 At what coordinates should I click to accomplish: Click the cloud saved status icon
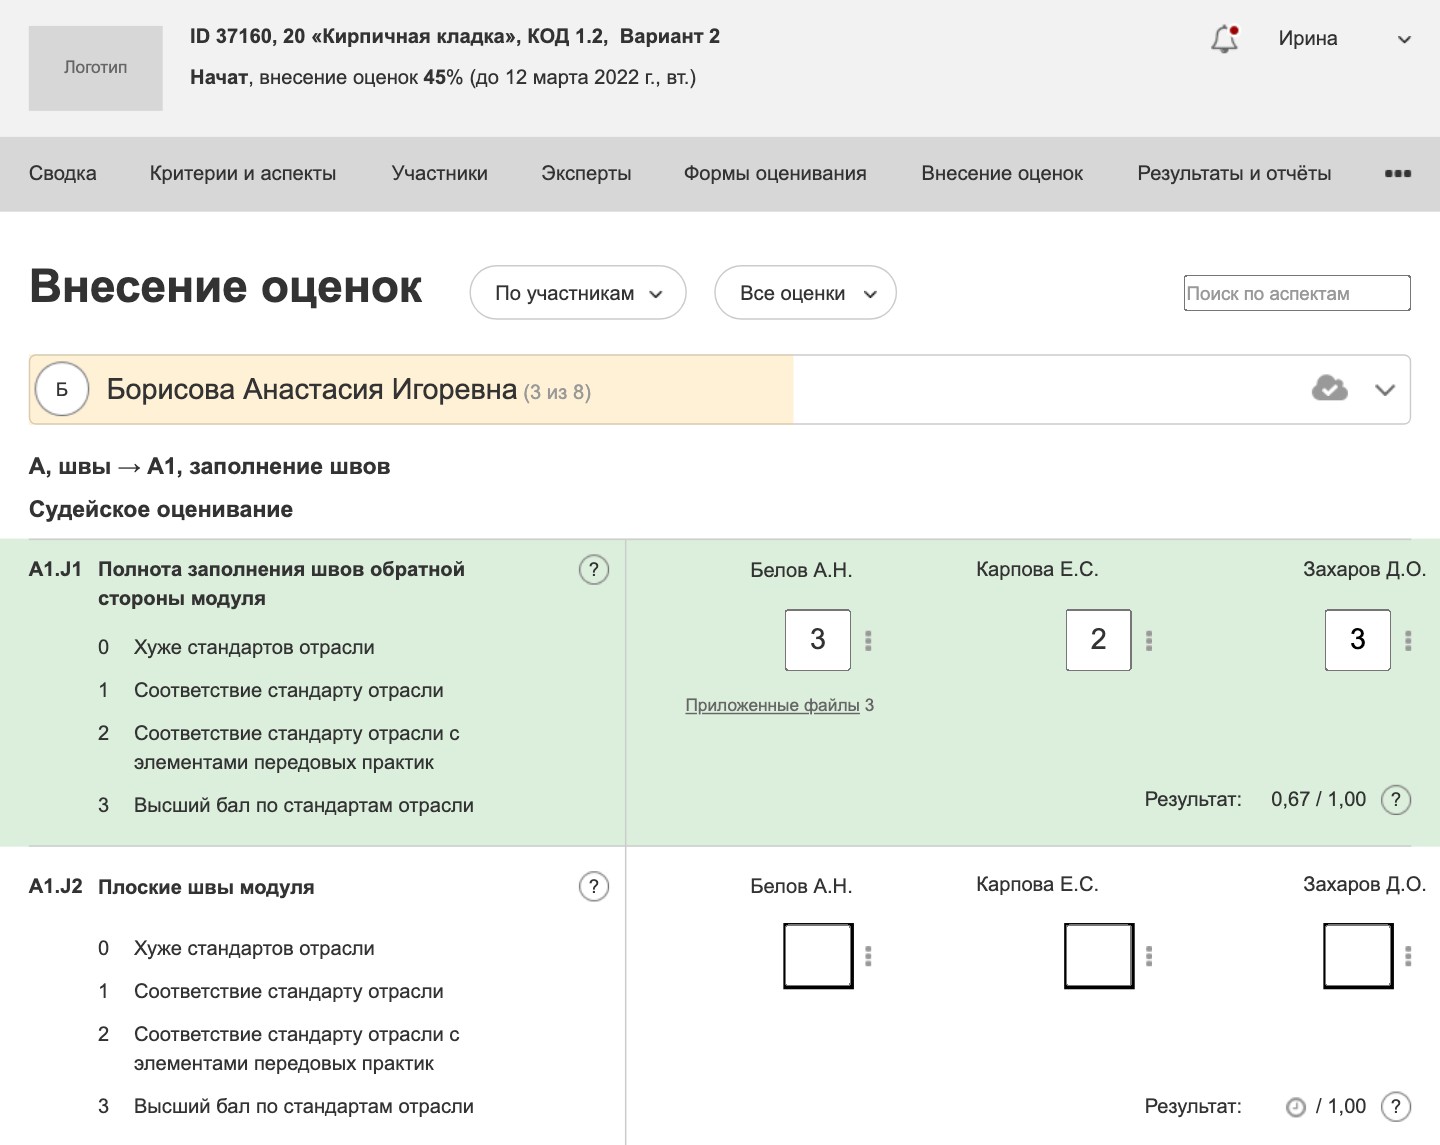pyautogui.click(x=1329, y=388)
